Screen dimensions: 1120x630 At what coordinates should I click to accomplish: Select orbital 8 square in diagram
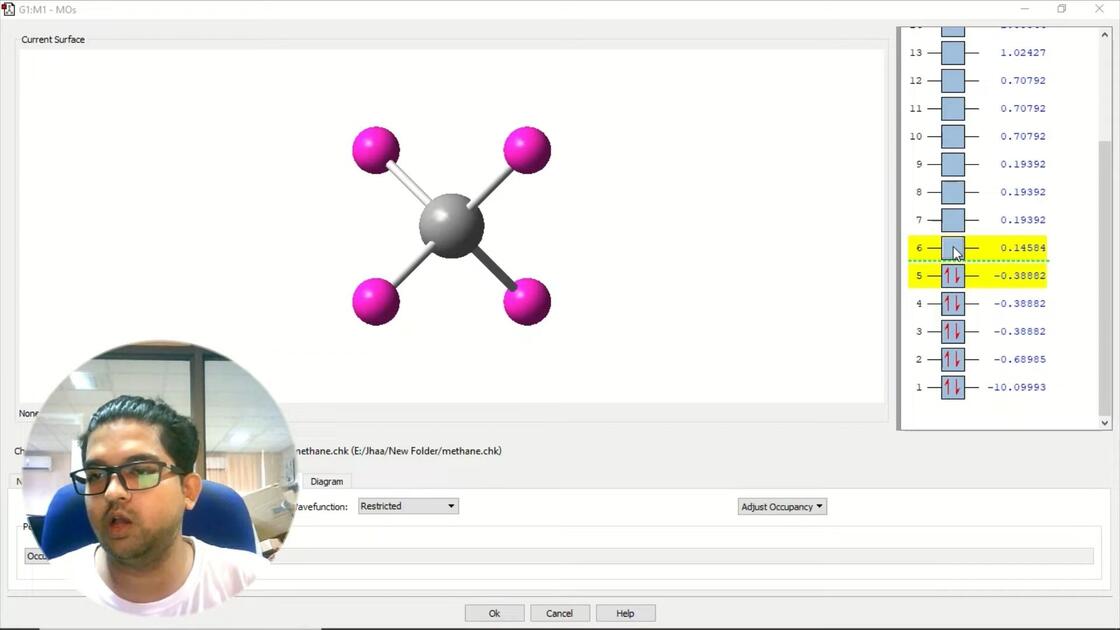coord(953,192)
